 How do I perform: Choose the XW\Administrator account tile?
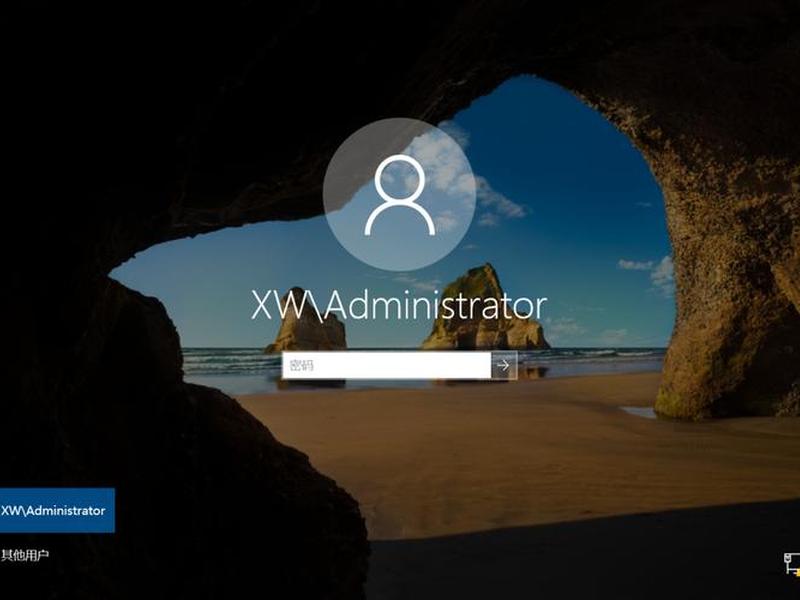point(57,510)
